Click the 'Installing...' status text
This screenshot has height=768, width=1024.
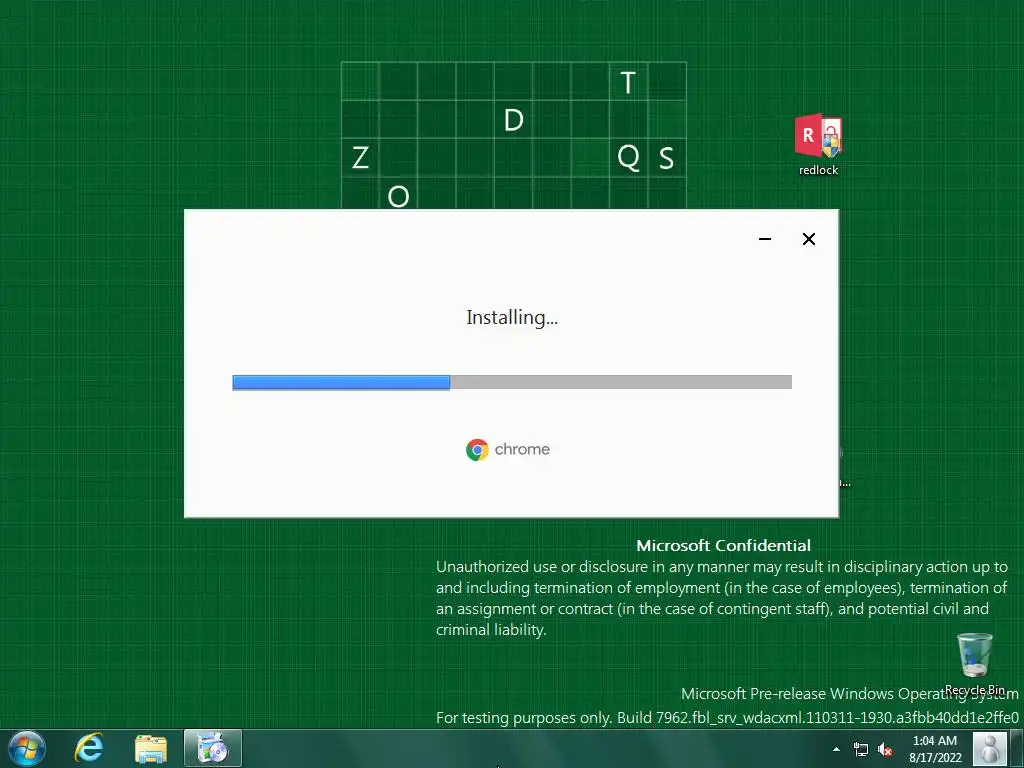click(x=512, y=317)
